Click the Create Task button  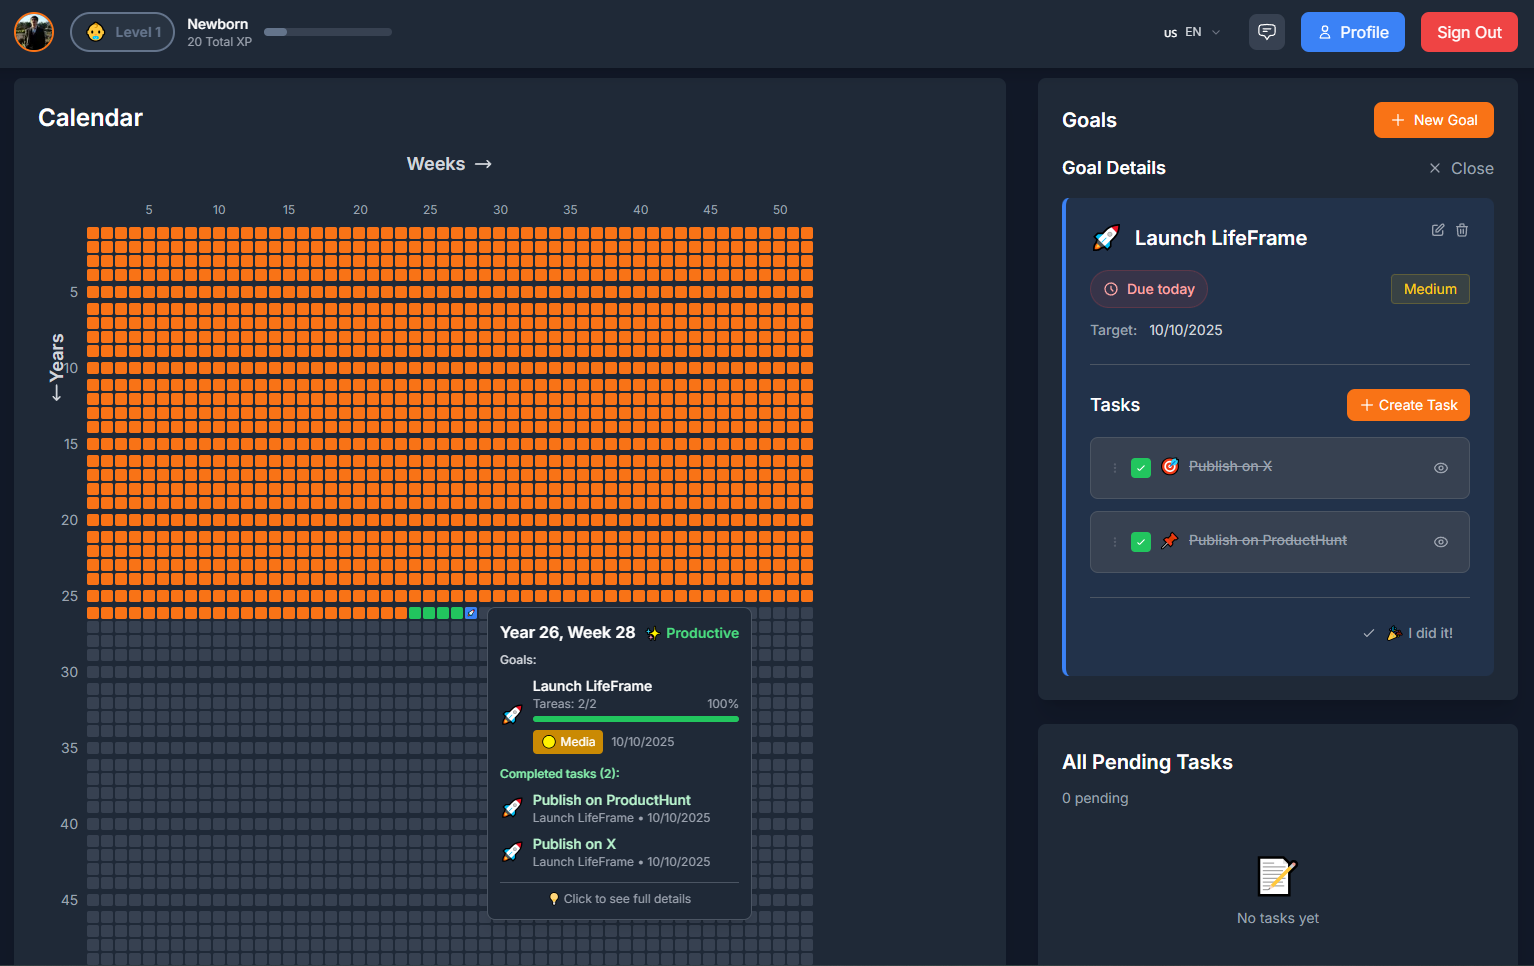click(x=1407, y=405)
